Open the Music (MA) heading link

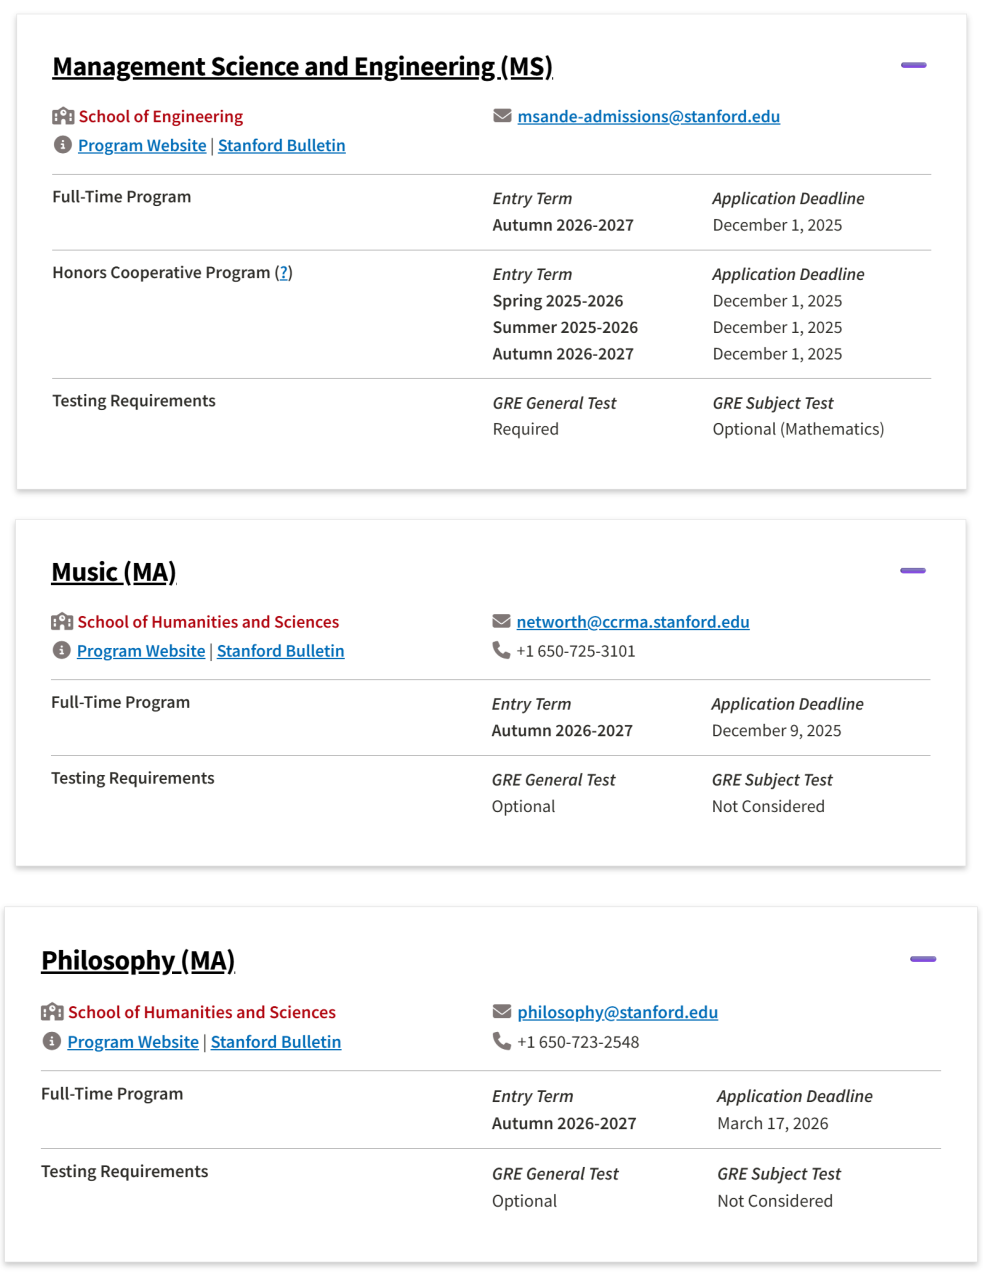113,572
